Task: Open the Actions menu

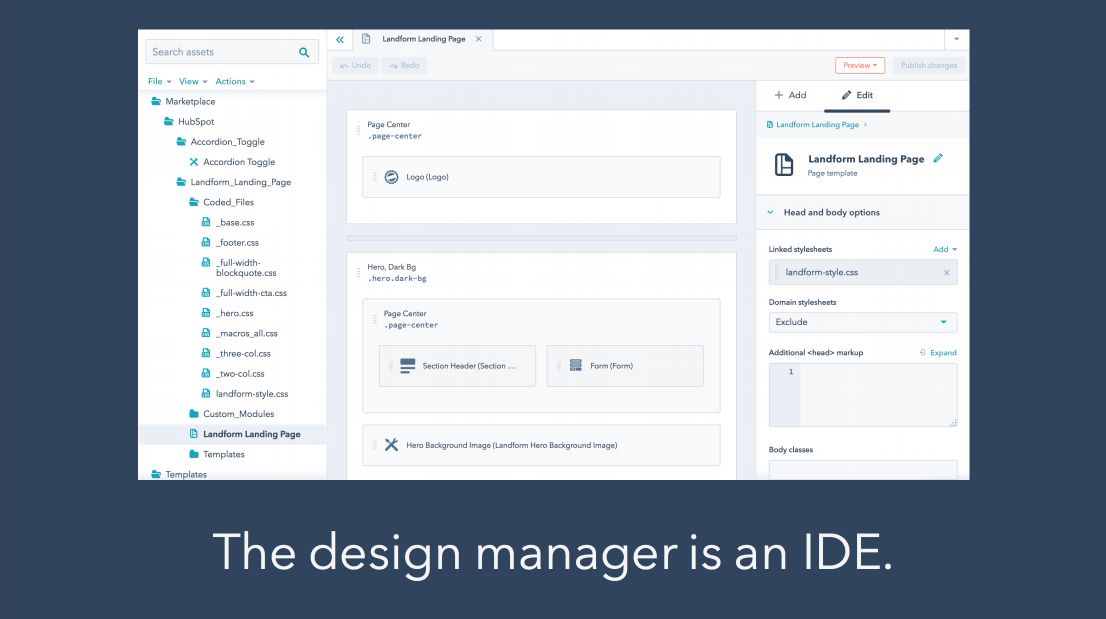Action: 235,81
